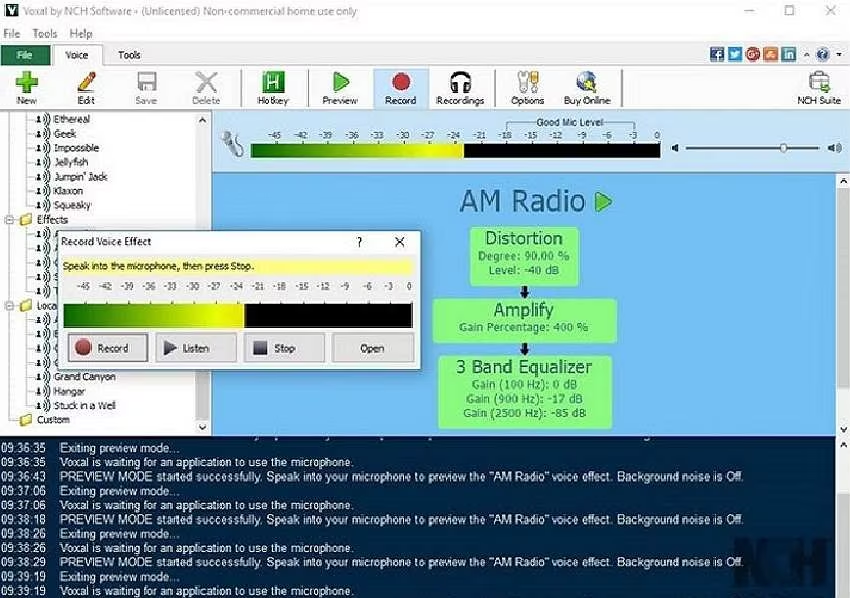Click the Save floppy disk icon
Screen dimensions: 850x598
click(146, 88)
